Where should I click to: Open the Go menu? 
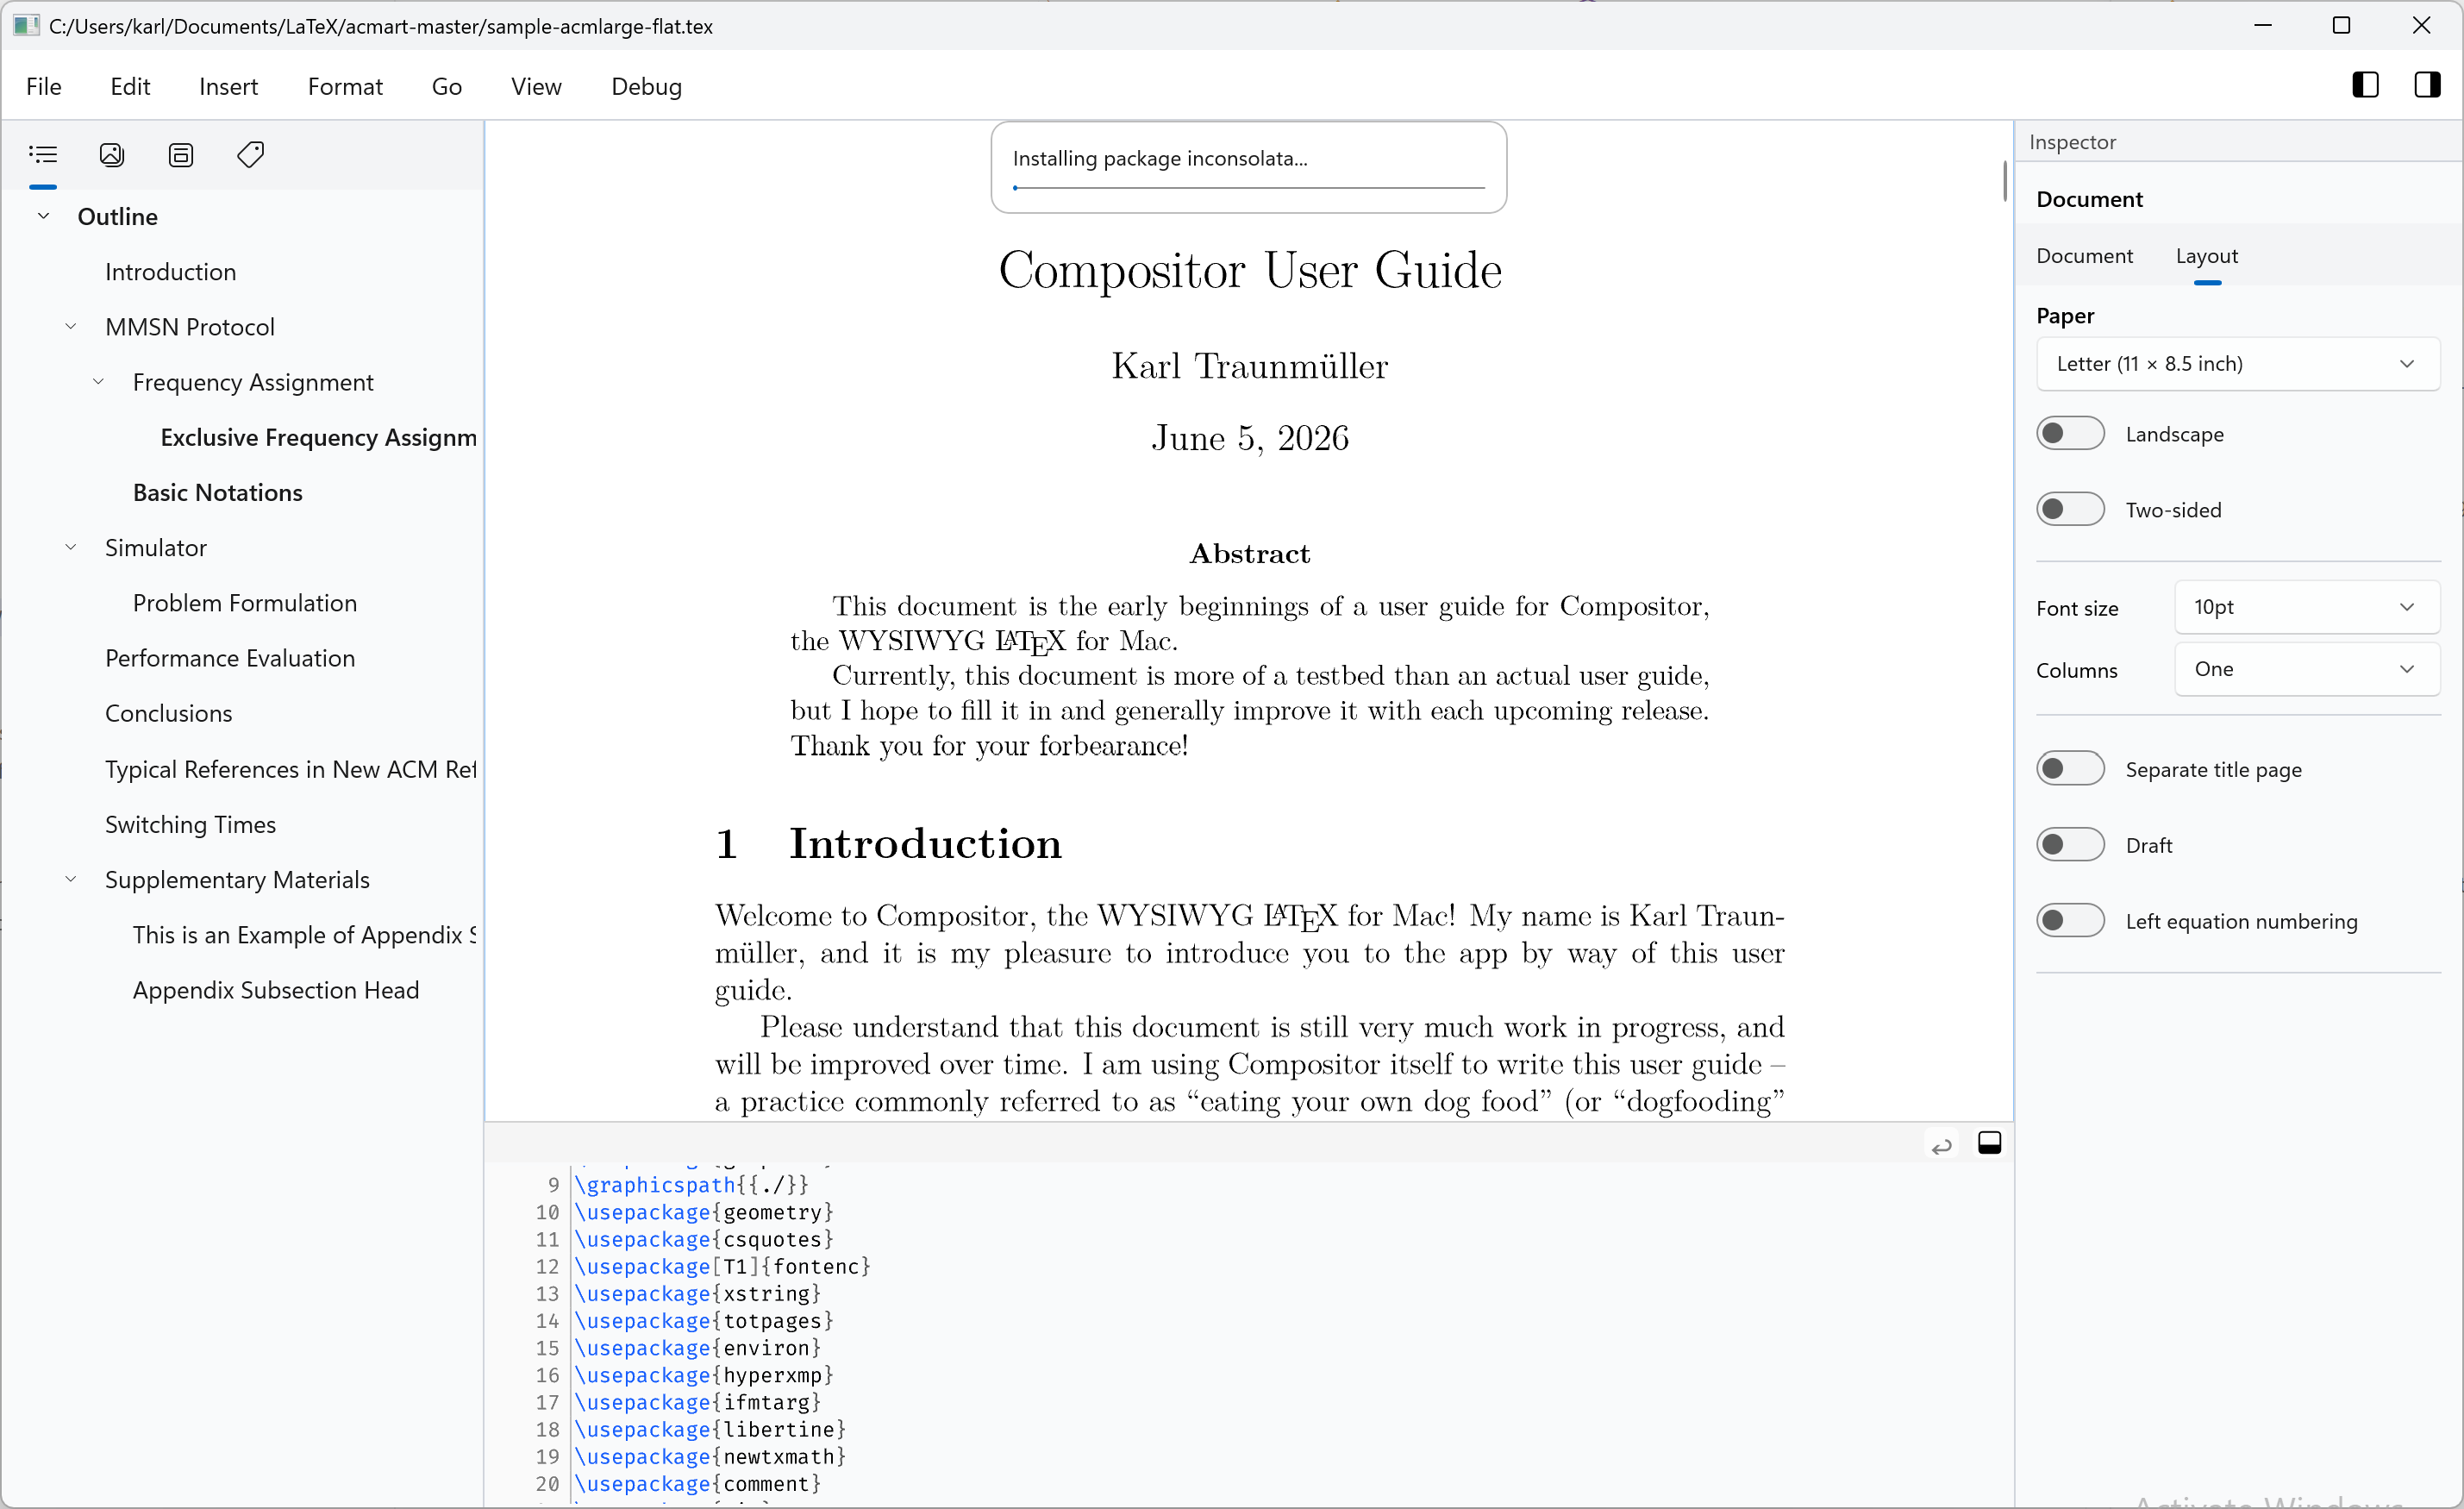click(x=446, y=86)
